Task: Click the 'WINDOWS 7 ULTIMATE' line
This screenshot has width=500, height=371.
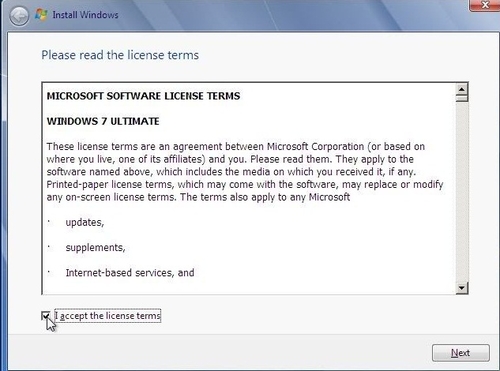Action: (103, 121)
